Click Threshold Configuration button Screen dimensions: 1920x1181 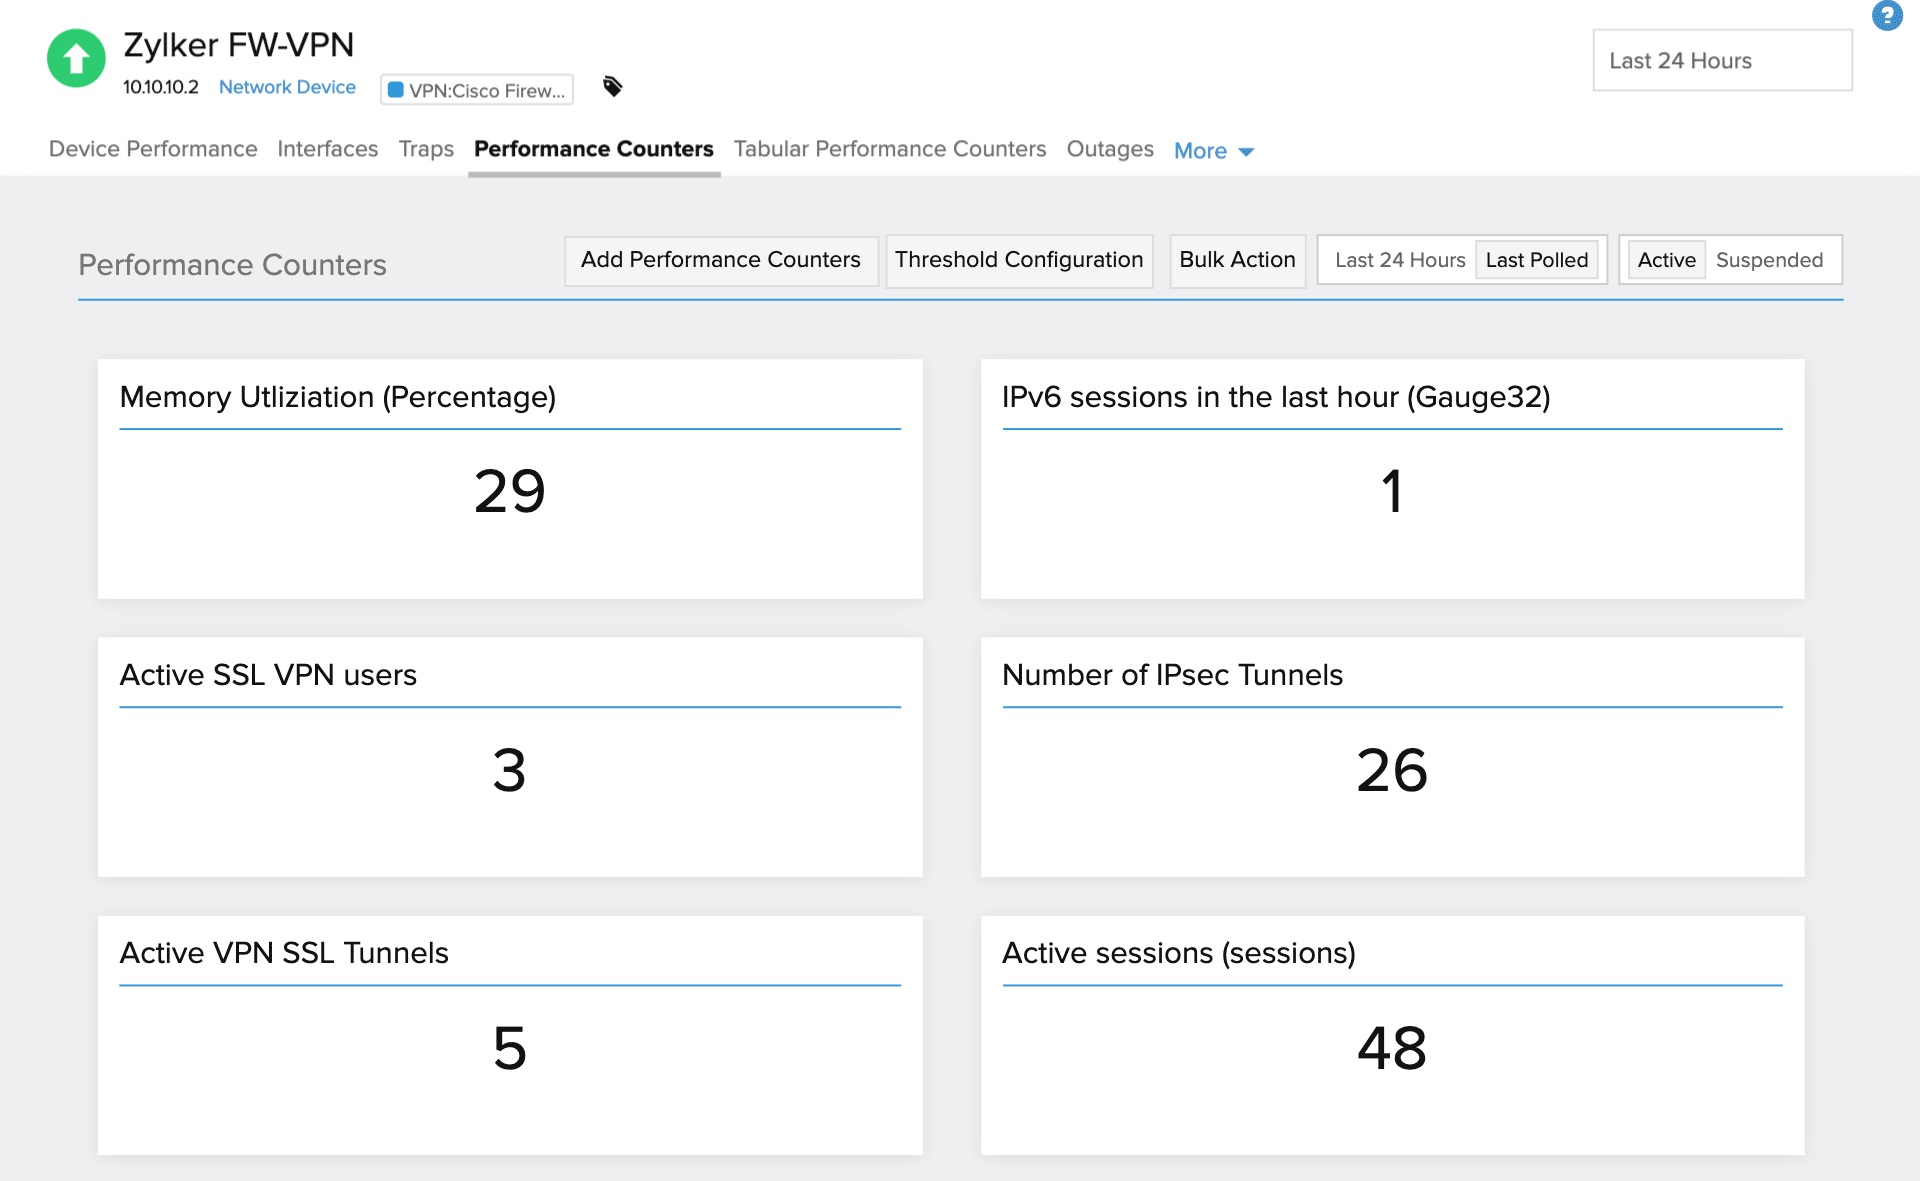(x=1020, y=259)
